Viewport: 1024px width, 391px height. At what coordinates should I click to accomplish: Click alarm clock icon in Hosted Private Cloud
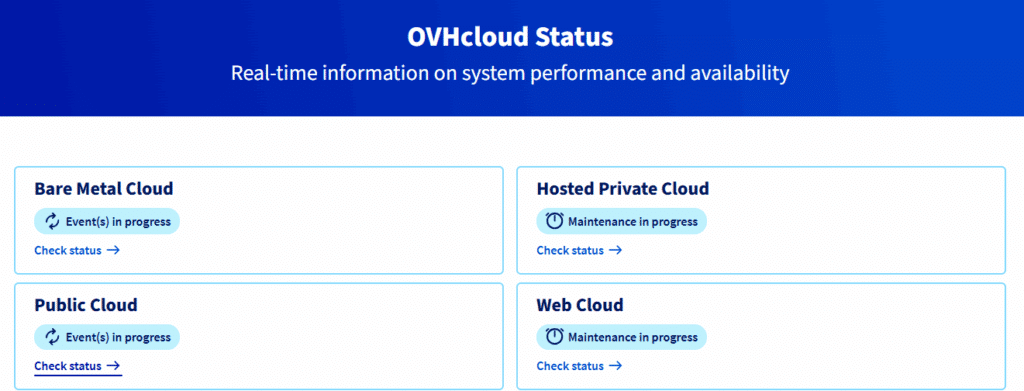[x=554, y=221]
